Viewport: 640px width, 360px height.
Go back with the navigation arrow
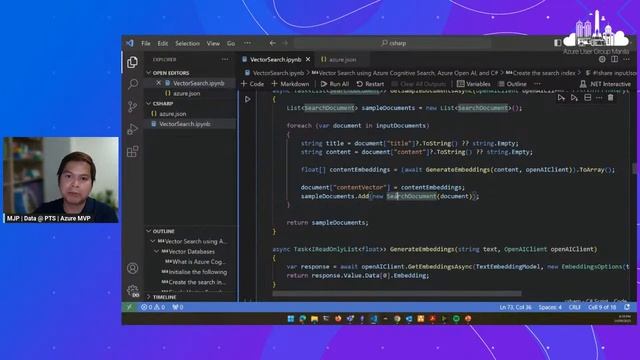tap(272, 43)
